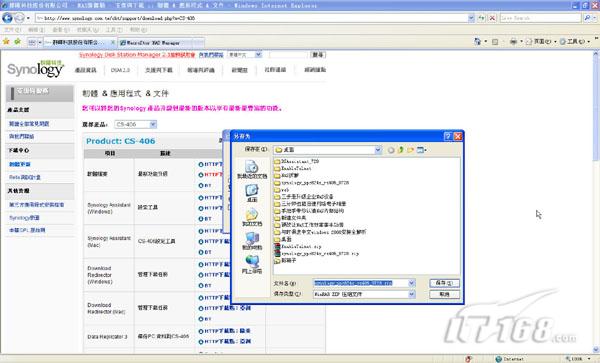Click the Feeds icon in IE command bar
The width and height of the screenshot is (600, 363).
tap(495, 42)
